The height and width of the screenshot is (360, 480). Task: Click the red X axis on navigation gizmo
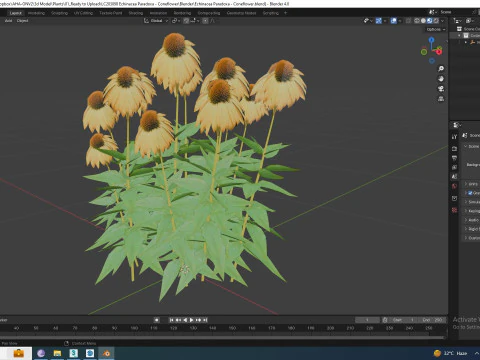coord(439,51)
